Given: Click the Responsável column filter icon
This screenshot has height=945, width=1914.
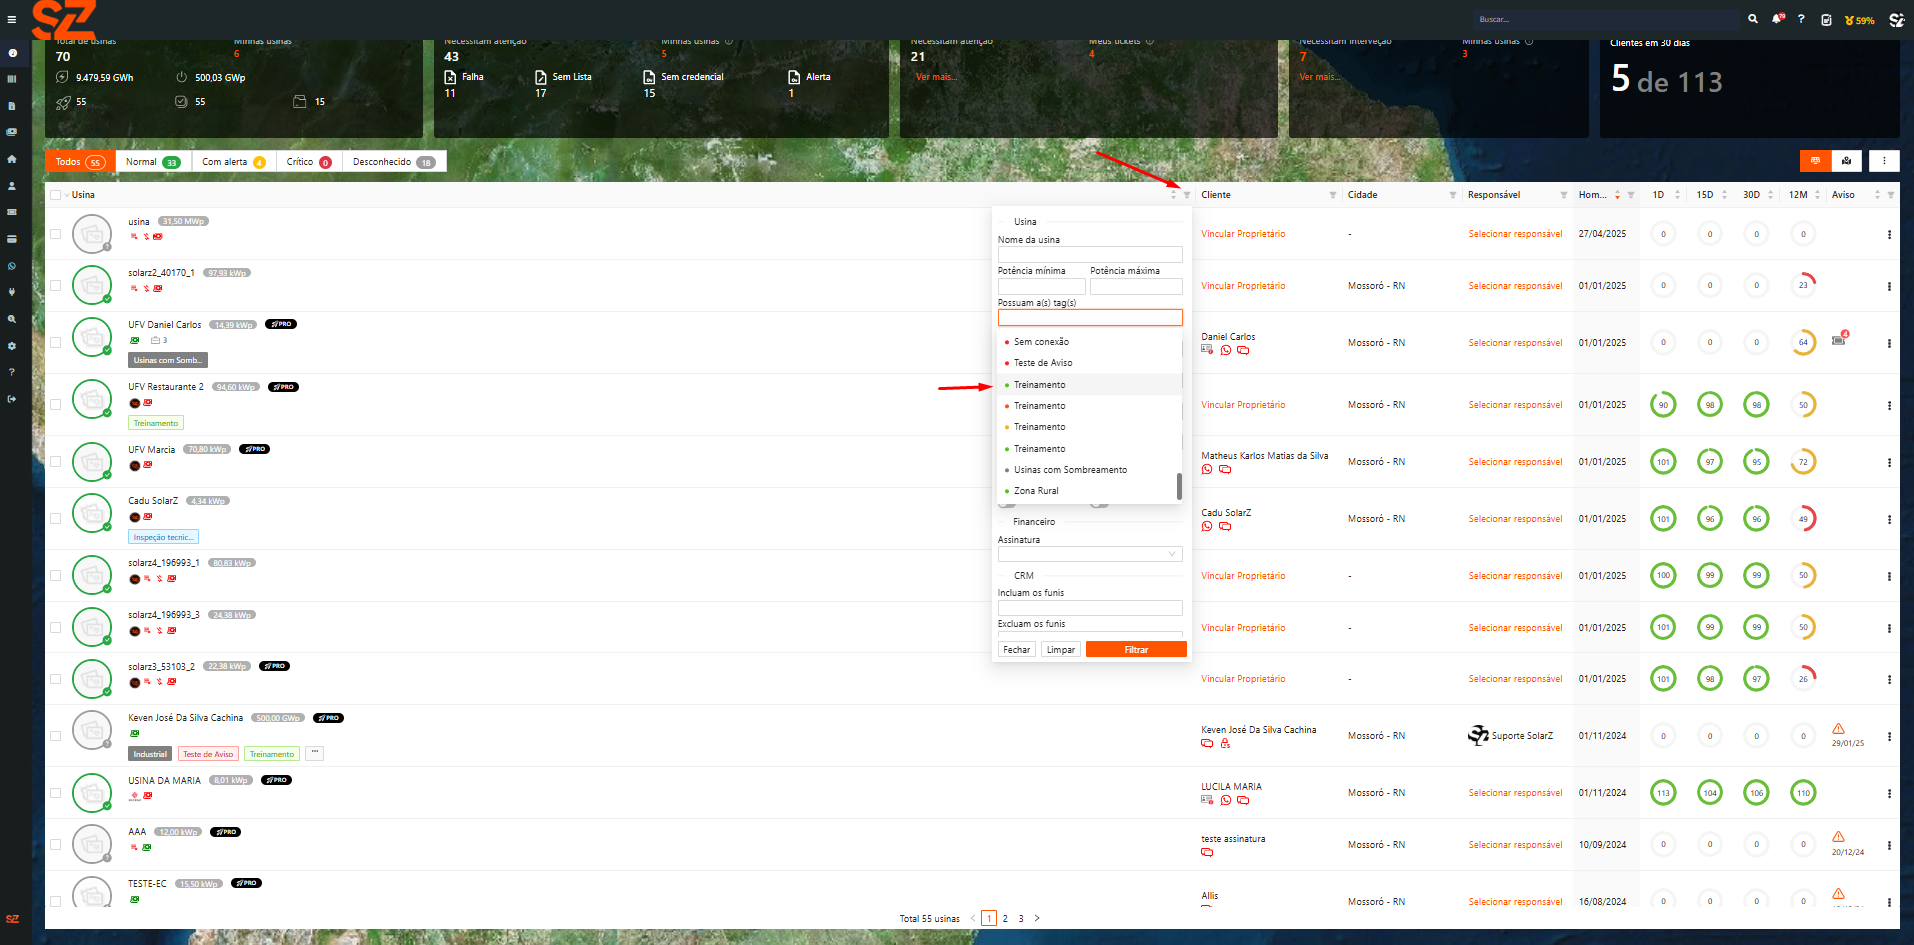Looking at the screenshot, I should [1563, 195].
